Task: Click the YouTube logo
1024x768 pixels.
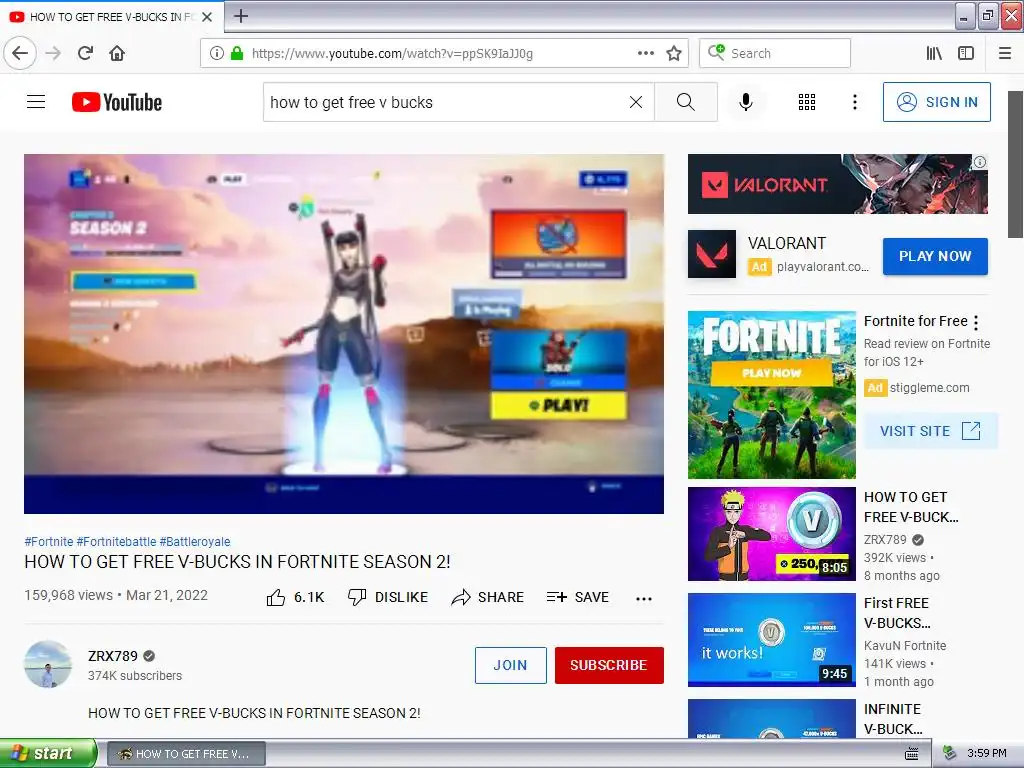Action: click(x=117, y=102)
